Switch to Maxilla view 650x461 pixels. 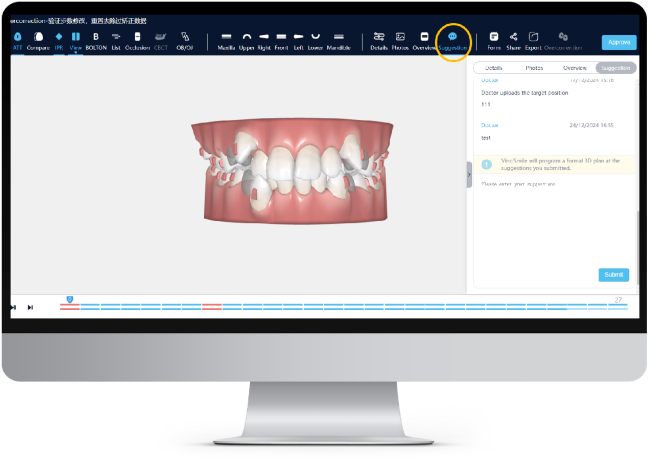tap(226, 39)
